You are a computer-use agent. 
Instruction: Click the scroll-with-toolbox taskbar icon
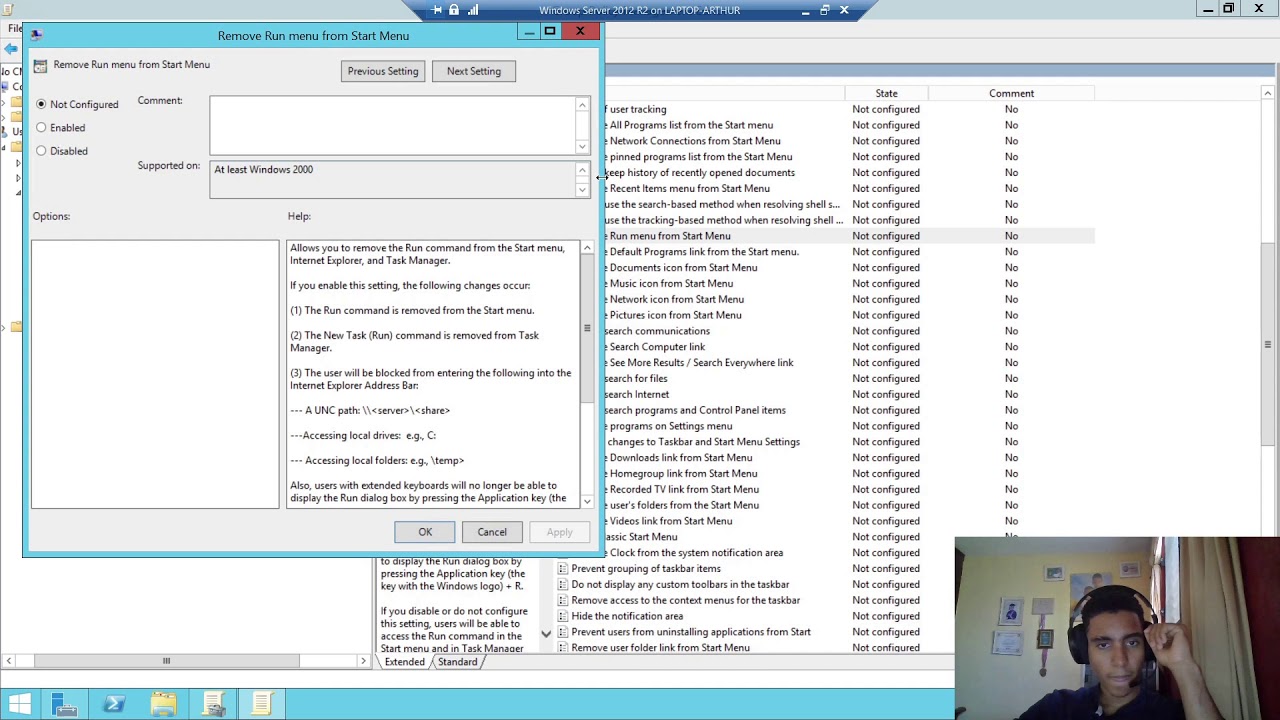[213, 705]
